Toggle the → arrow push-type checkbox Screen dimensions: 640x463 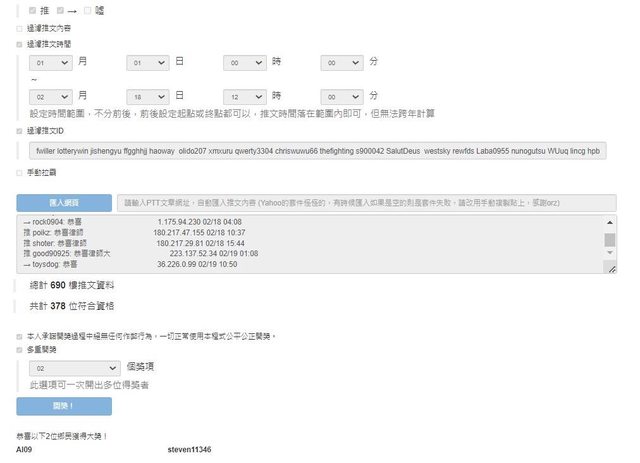[62, 10]
